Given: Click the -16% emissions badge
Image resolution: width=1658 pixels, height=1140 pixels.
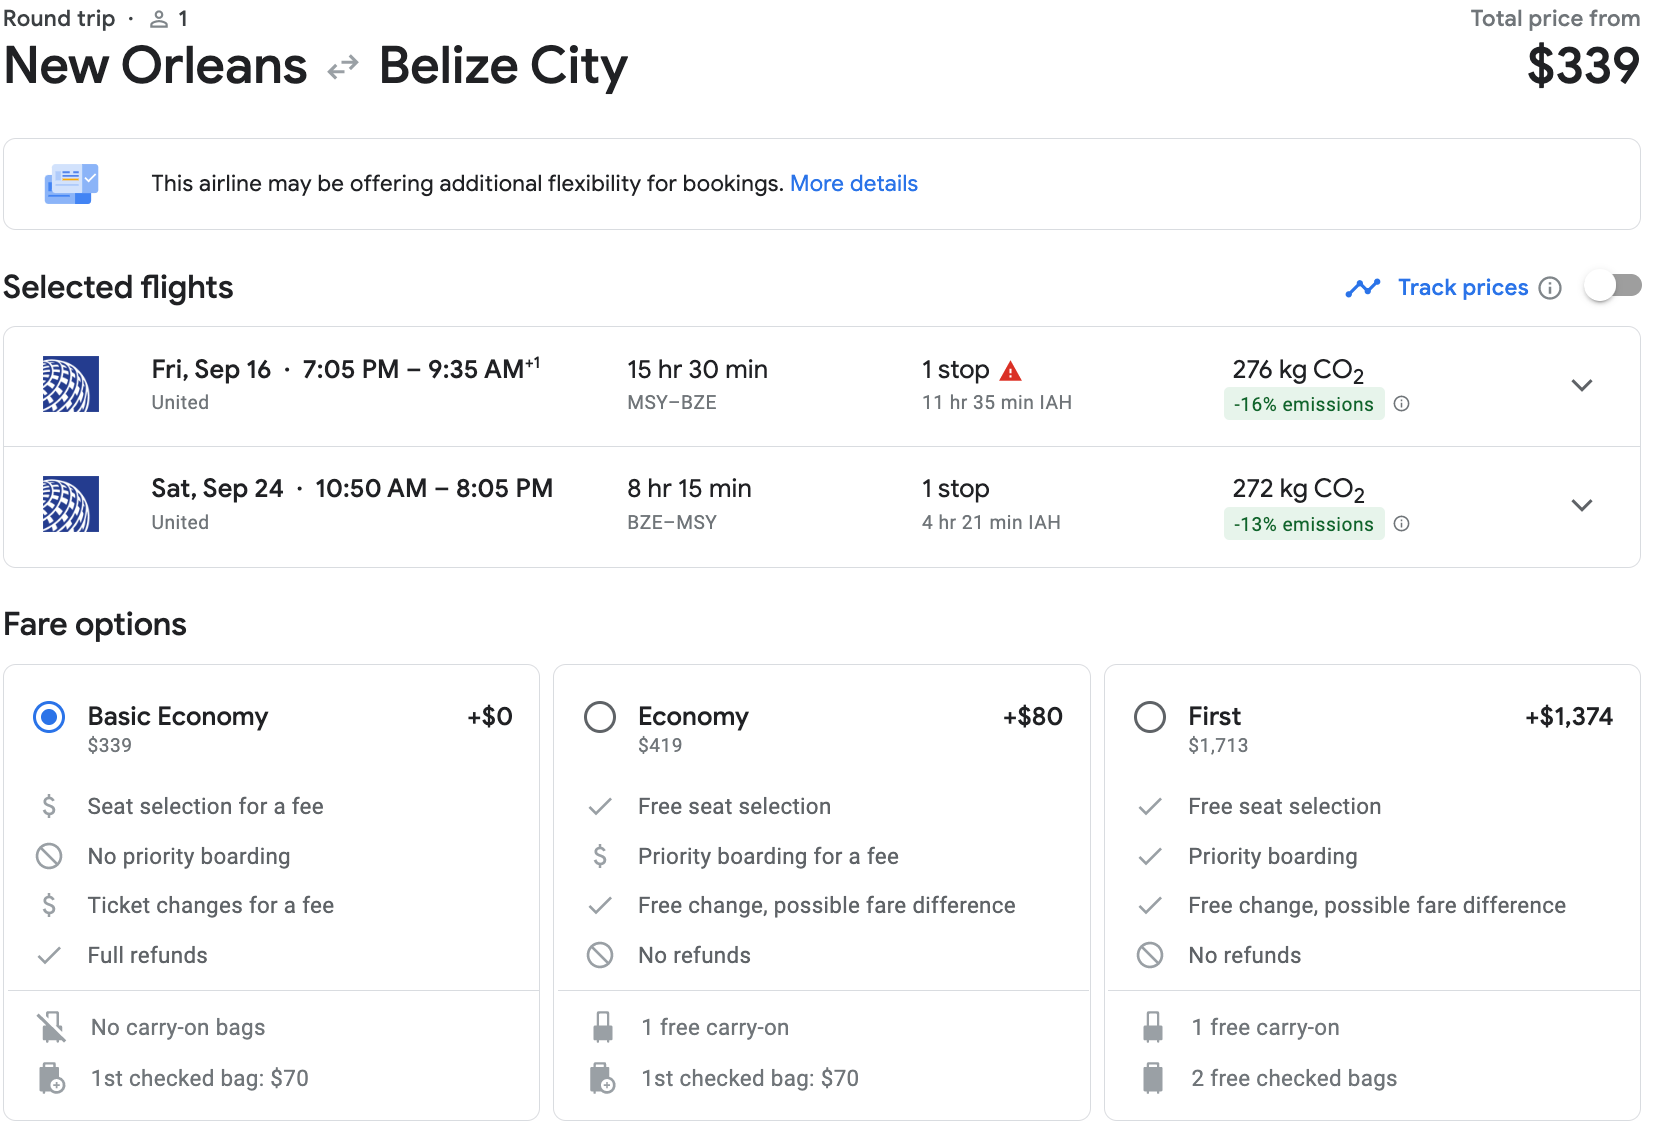Looking at the screenshot, I should click(x=1303, y=404).
